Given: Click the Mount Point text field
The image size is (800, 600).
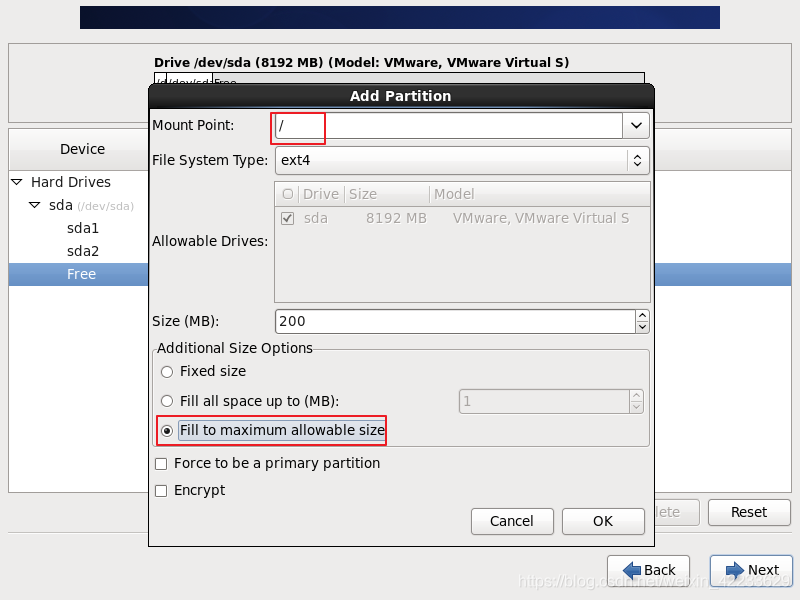Looking at the screenshot, I should [x=448, y=126].
